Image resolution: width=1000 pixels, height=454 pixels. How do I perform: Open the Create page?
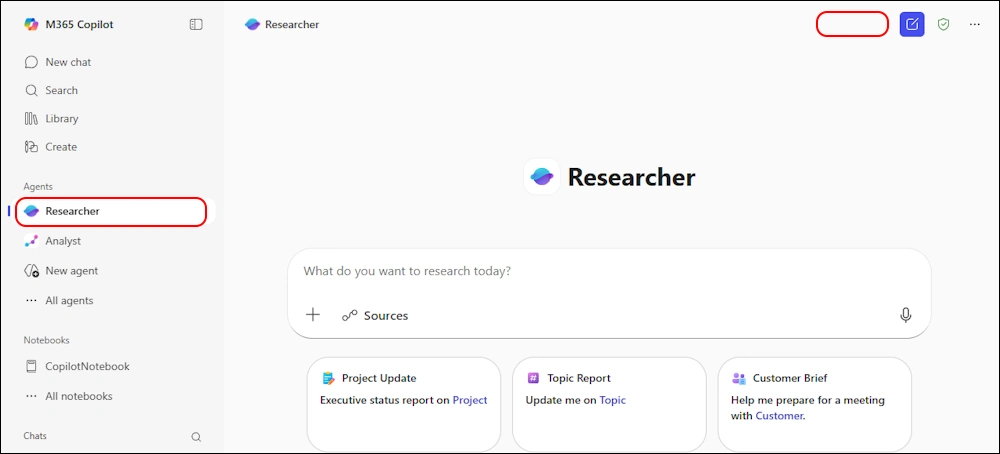[60, 146]
